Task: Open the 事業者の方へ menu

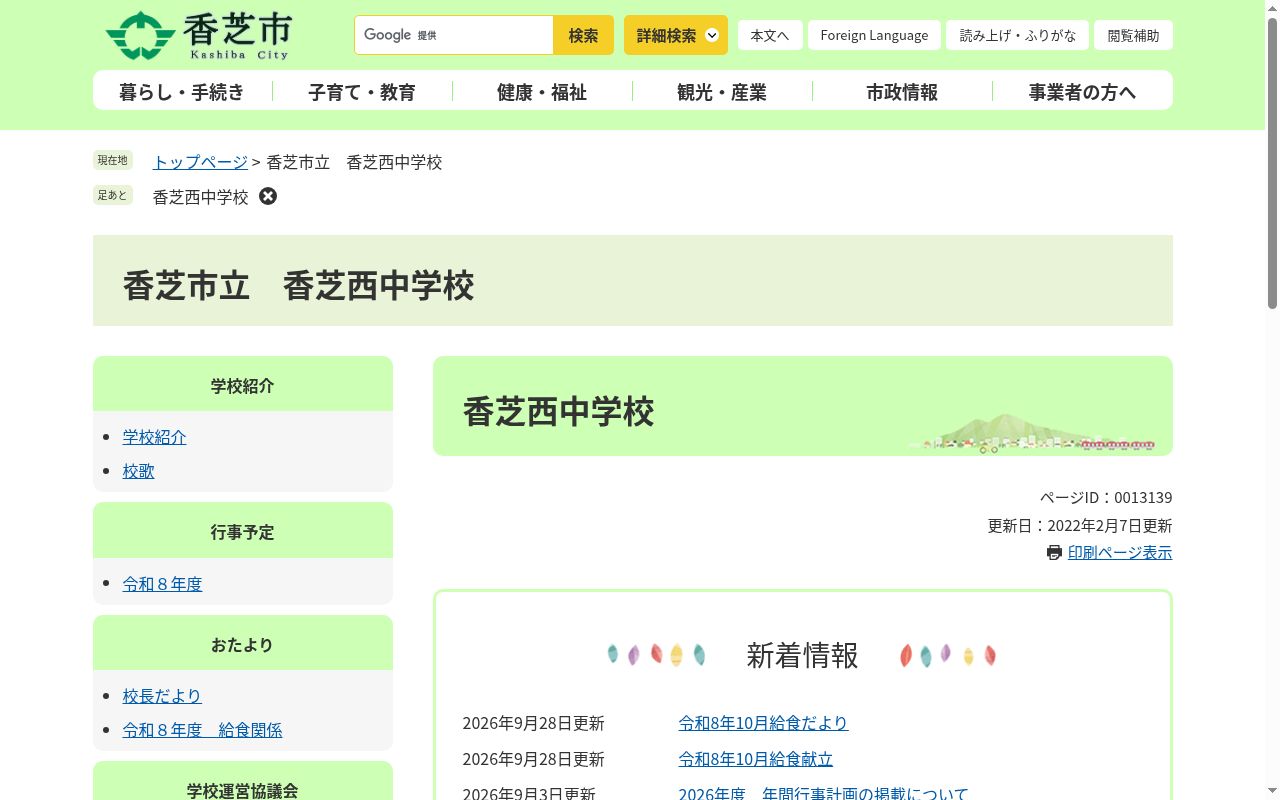Action: tap(1082, 92)
